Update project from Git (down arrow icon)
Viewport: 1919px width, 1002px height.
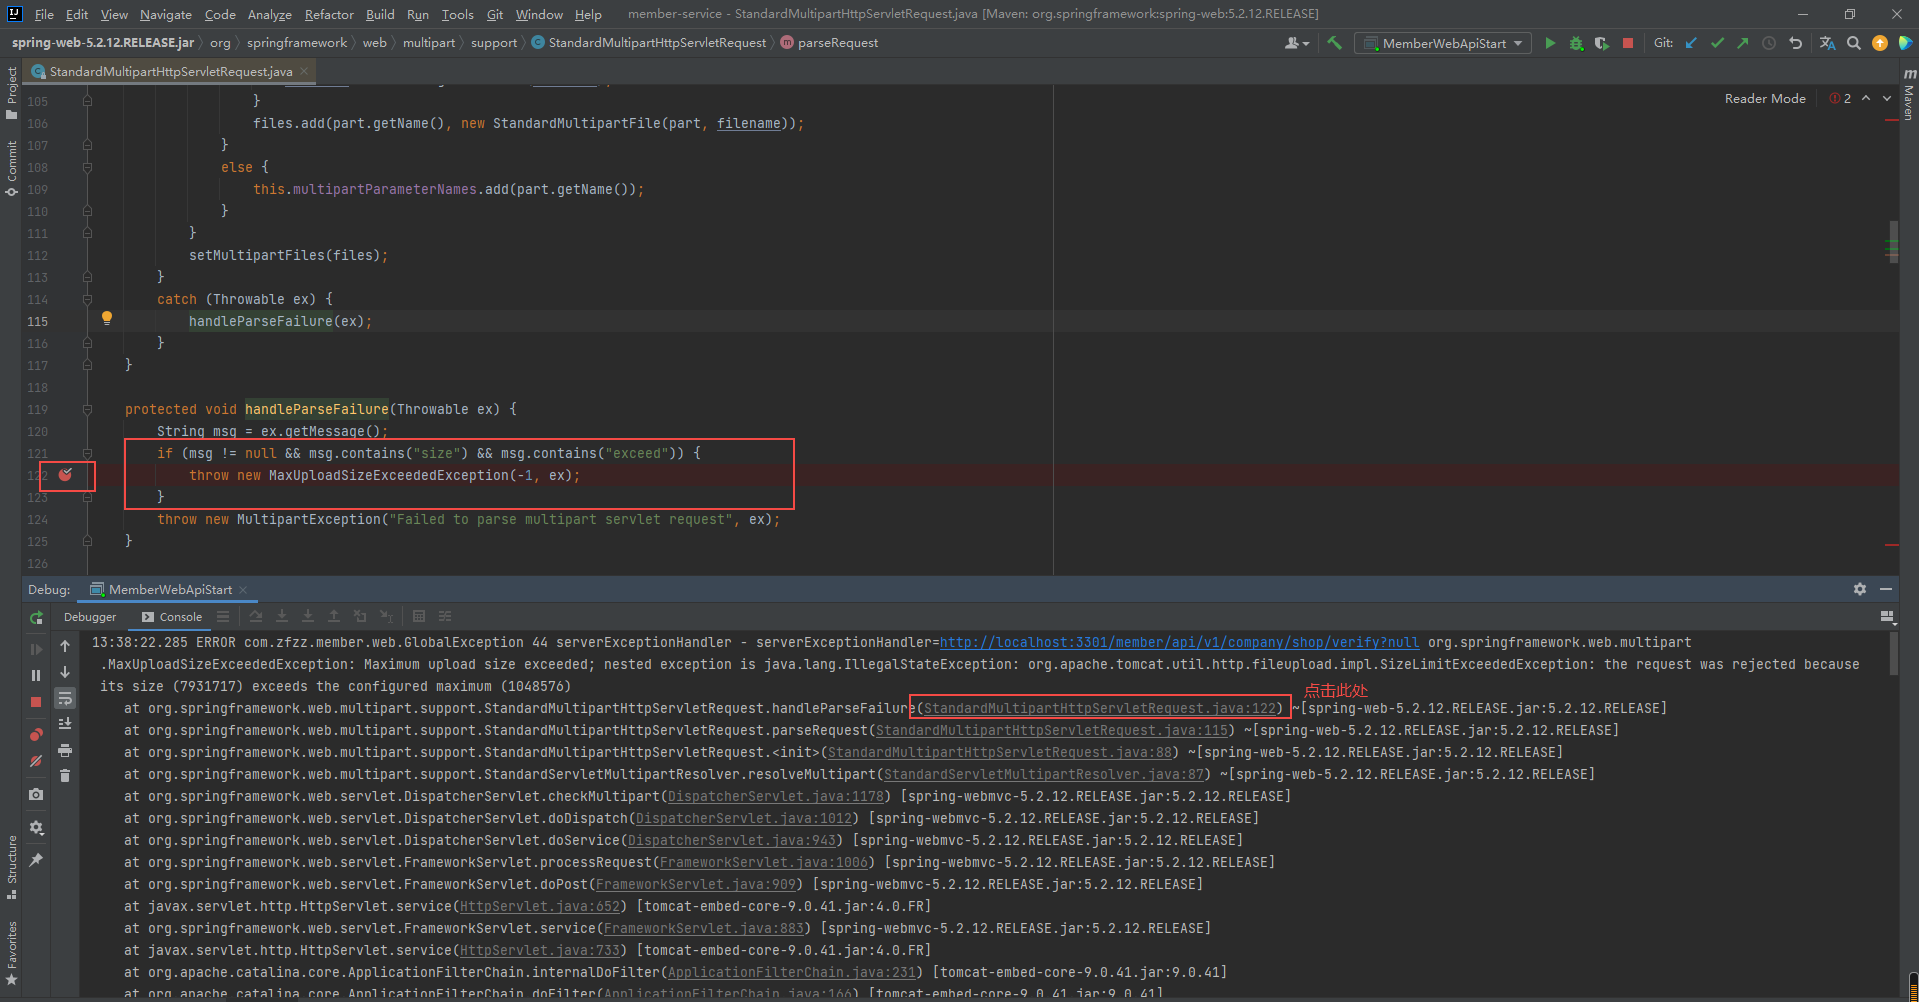(x=1691, y=43)
